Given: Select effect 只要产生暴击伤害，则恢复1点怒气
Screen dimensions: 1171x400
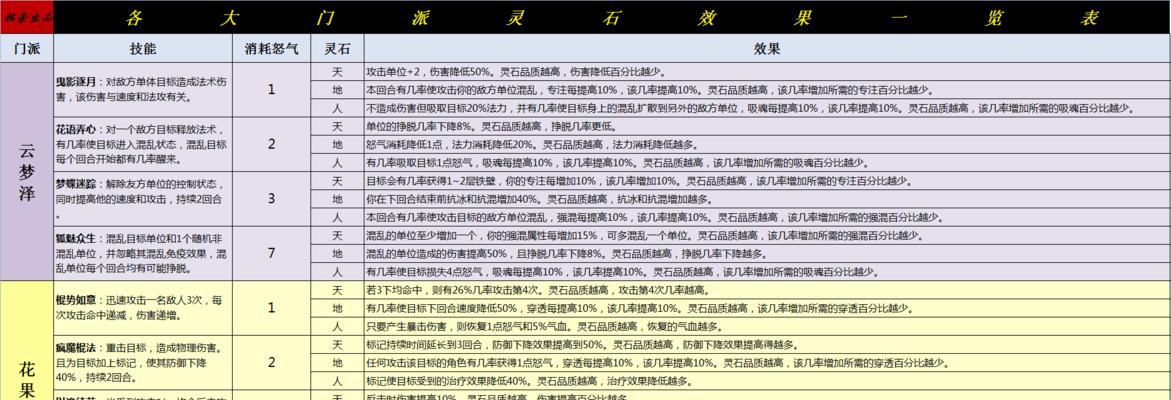Looking at the screenshot, I should [767, 326].
